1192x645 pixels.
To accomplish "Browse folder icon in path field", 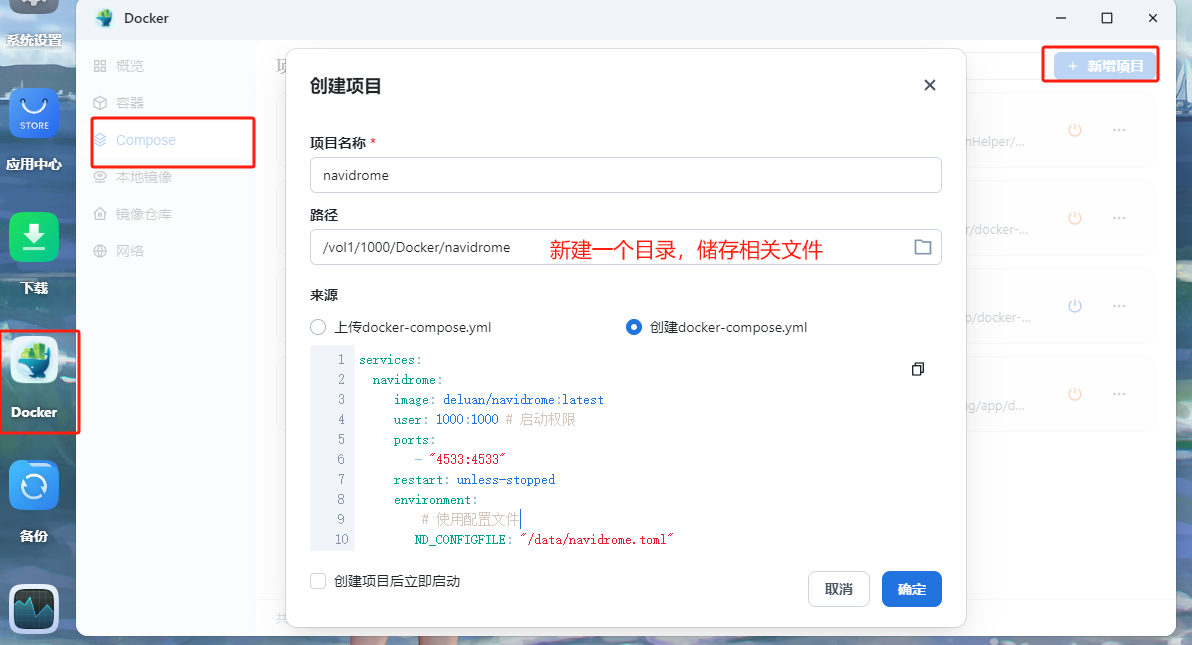I will [922, 247].
